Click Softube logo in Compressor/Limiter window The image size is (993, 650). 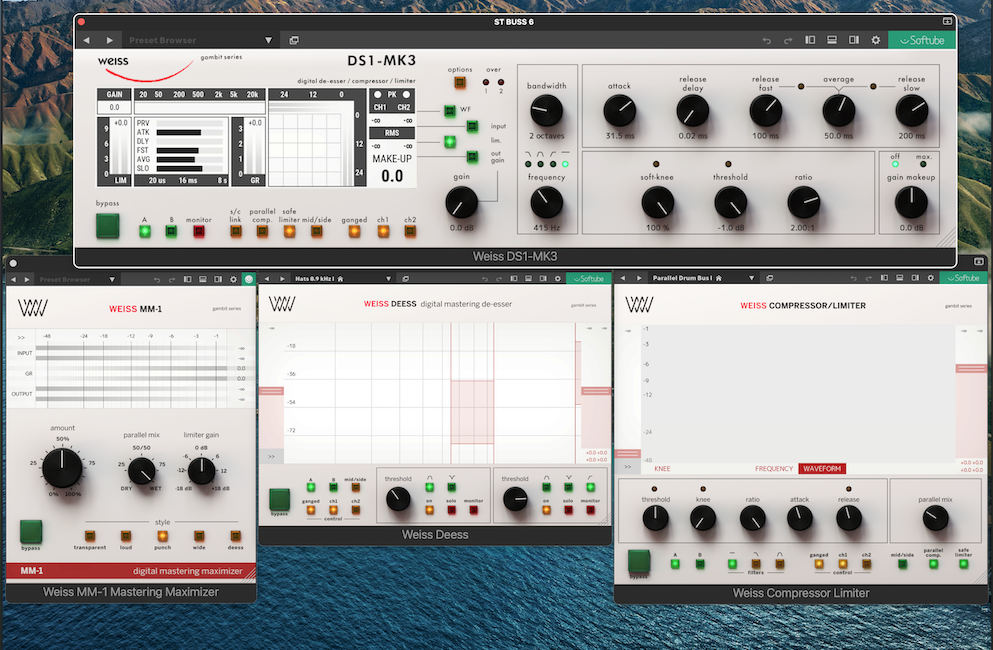click(962, 277)
